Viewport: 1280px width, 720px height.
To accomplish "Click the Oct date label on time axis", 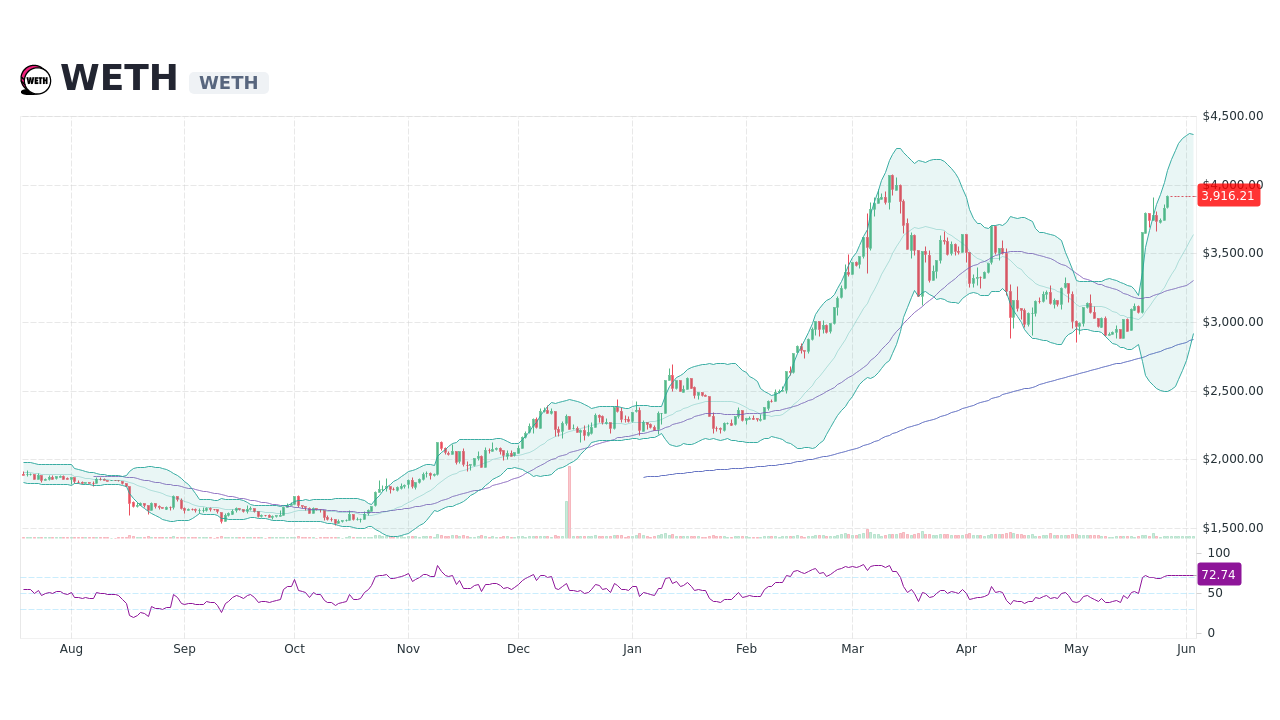I will (x=294, y=649).
